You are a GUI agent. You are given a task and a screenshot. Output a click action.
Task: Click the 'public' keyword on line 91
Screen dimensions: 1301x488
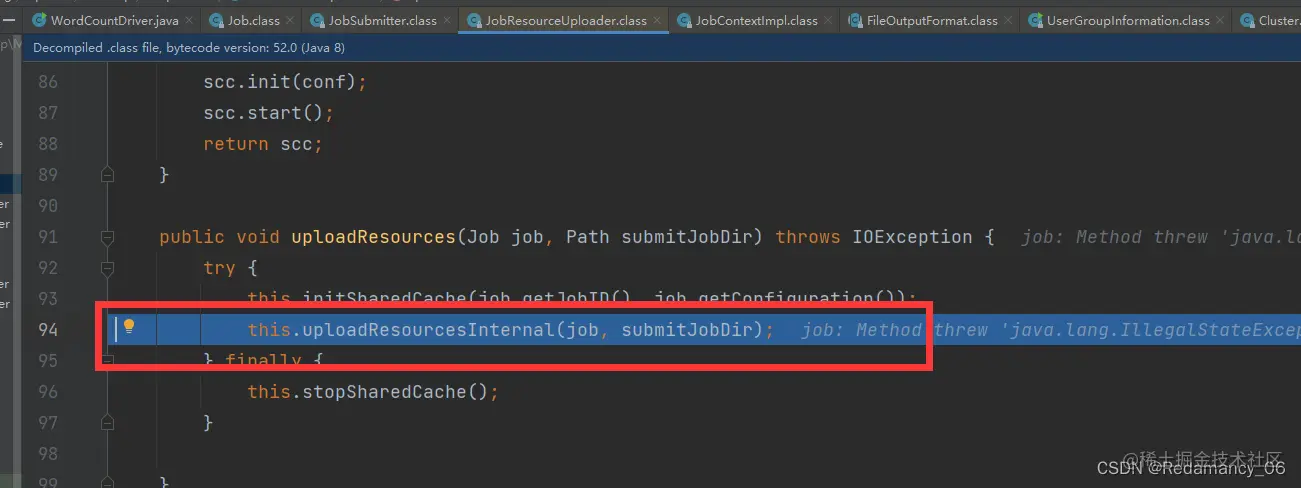click(x=192, y=237)
